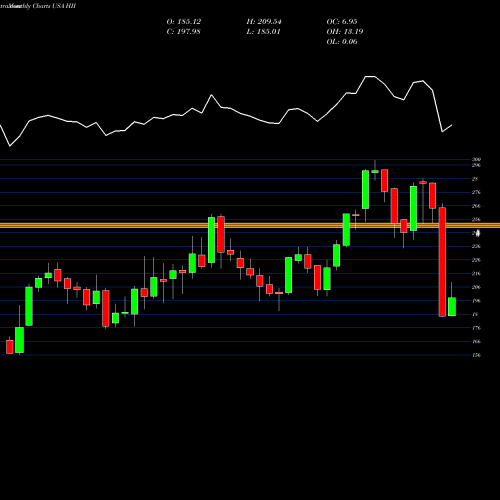Select the last green candlestick
Image resolution: width=500 pixels, height=500 pixels.
452,306
